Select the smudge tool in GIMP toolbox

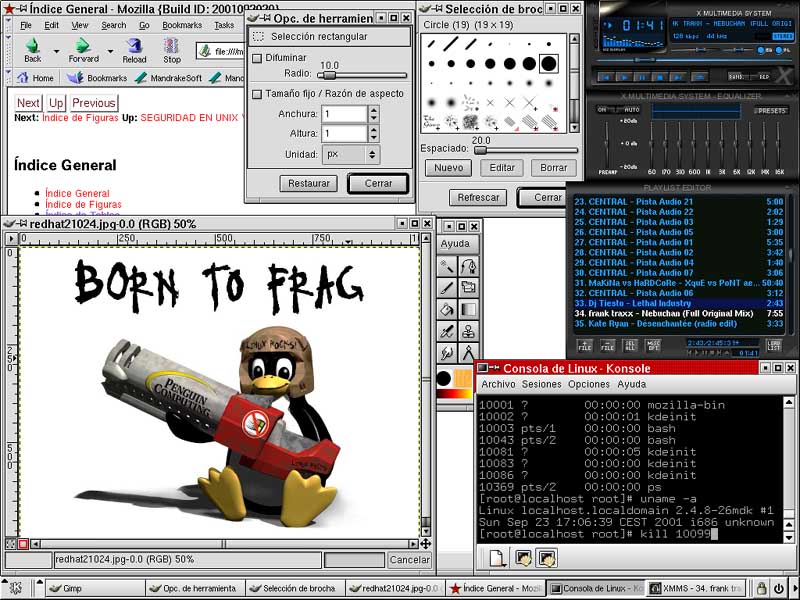pyautogui.click(x=447, y=353)
